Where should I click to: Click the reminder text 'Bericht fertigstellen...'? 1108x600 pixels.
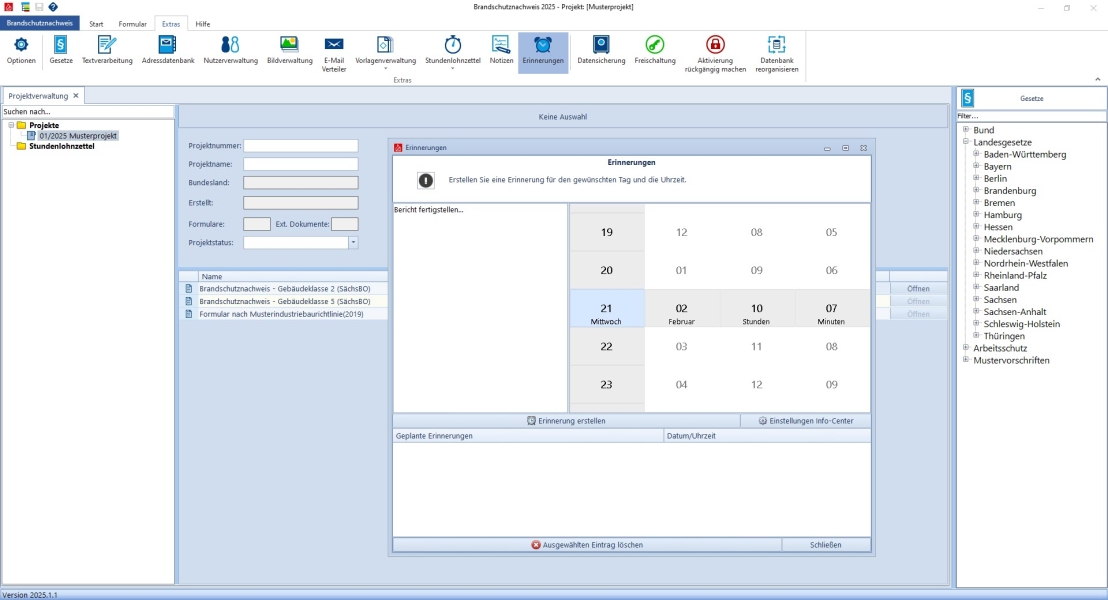click(x=429, y=210)
